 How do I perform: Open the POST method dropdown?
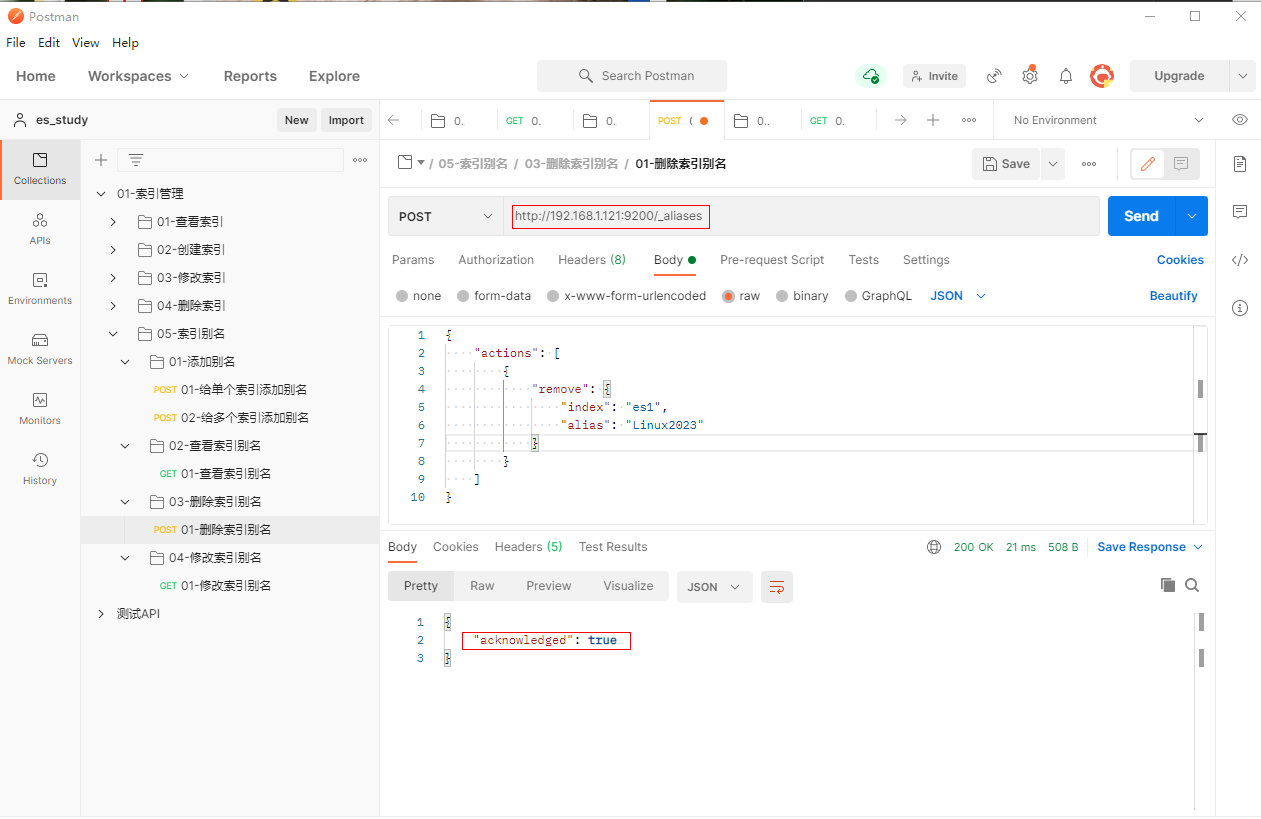[446, 216]
